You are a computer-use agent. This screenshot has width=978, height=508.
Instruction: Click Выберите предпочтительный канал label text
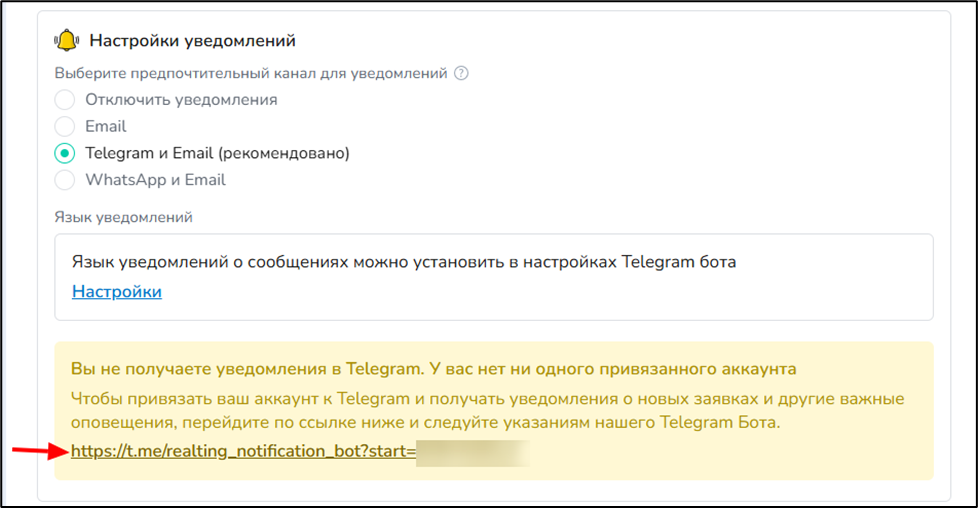[x=251, y=73]
